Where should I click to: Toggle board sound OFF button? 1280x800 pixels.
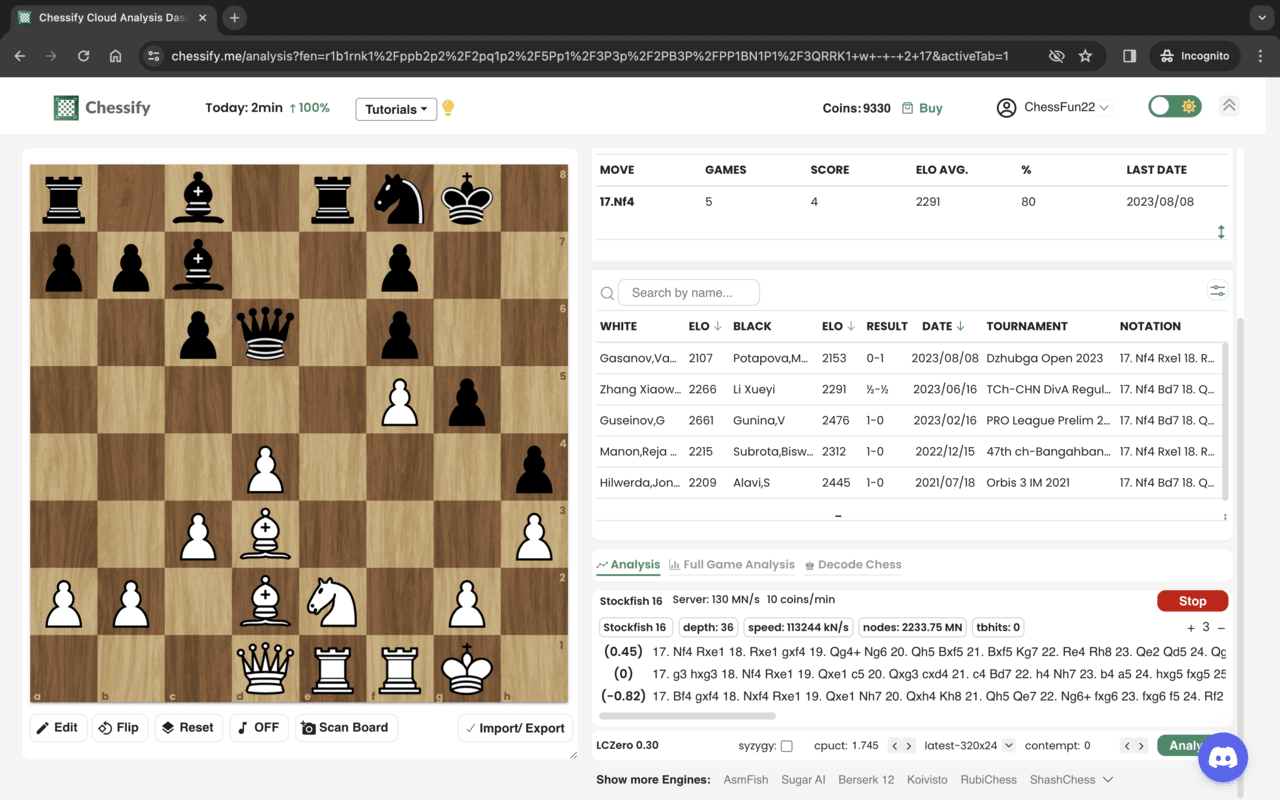(258, 728)
